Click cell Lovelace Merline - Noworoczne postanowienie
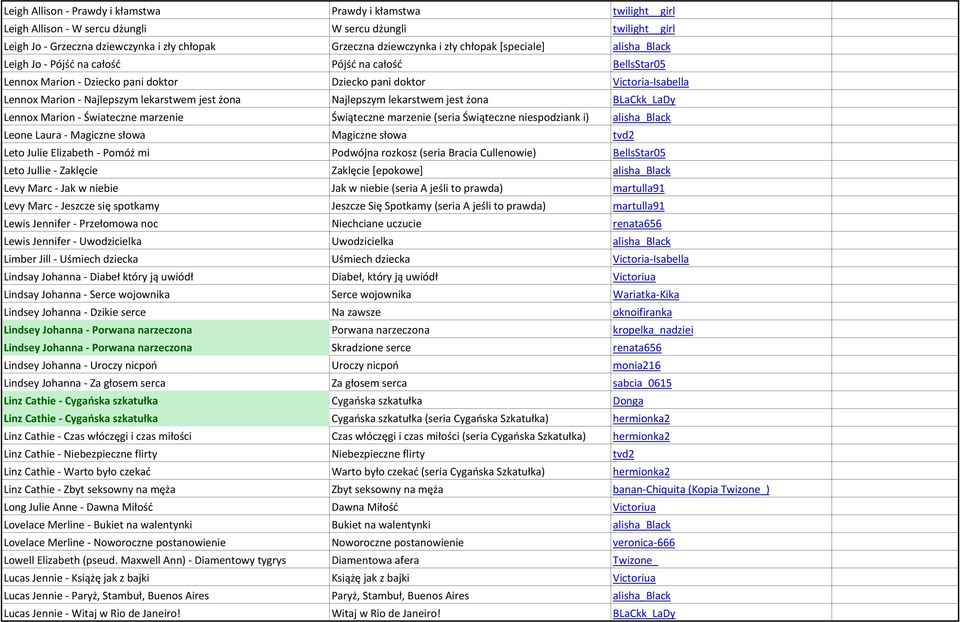The image size is (960, 622). pyautogui.click(x=165, y=544)
